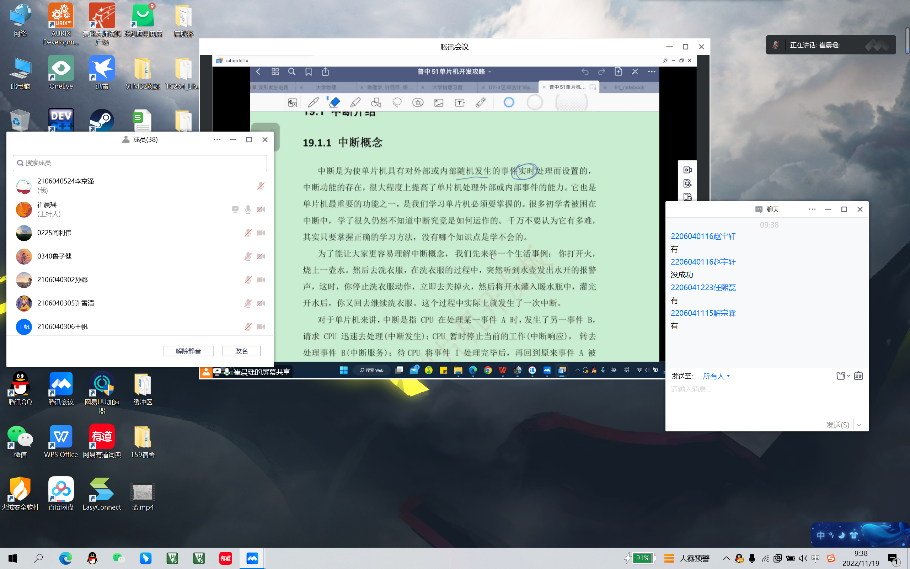Select the blue eraser tool
Screen dimensions: 910x569
pyautogui.click(x=334, y=102)
